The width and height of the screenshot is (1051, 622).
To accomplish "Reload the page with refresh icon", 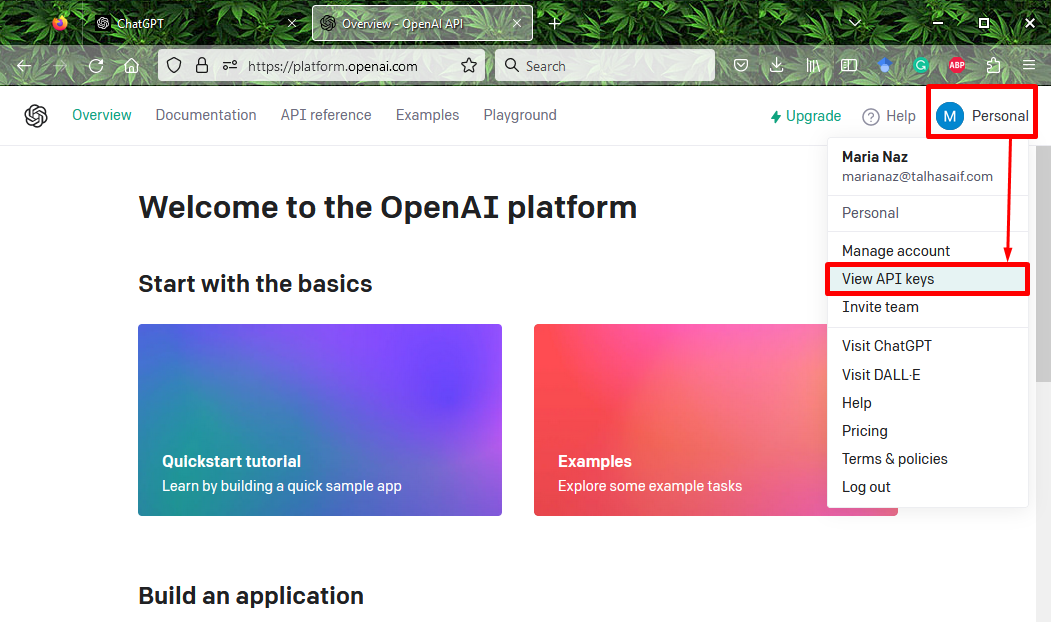I will pos(96,66).
